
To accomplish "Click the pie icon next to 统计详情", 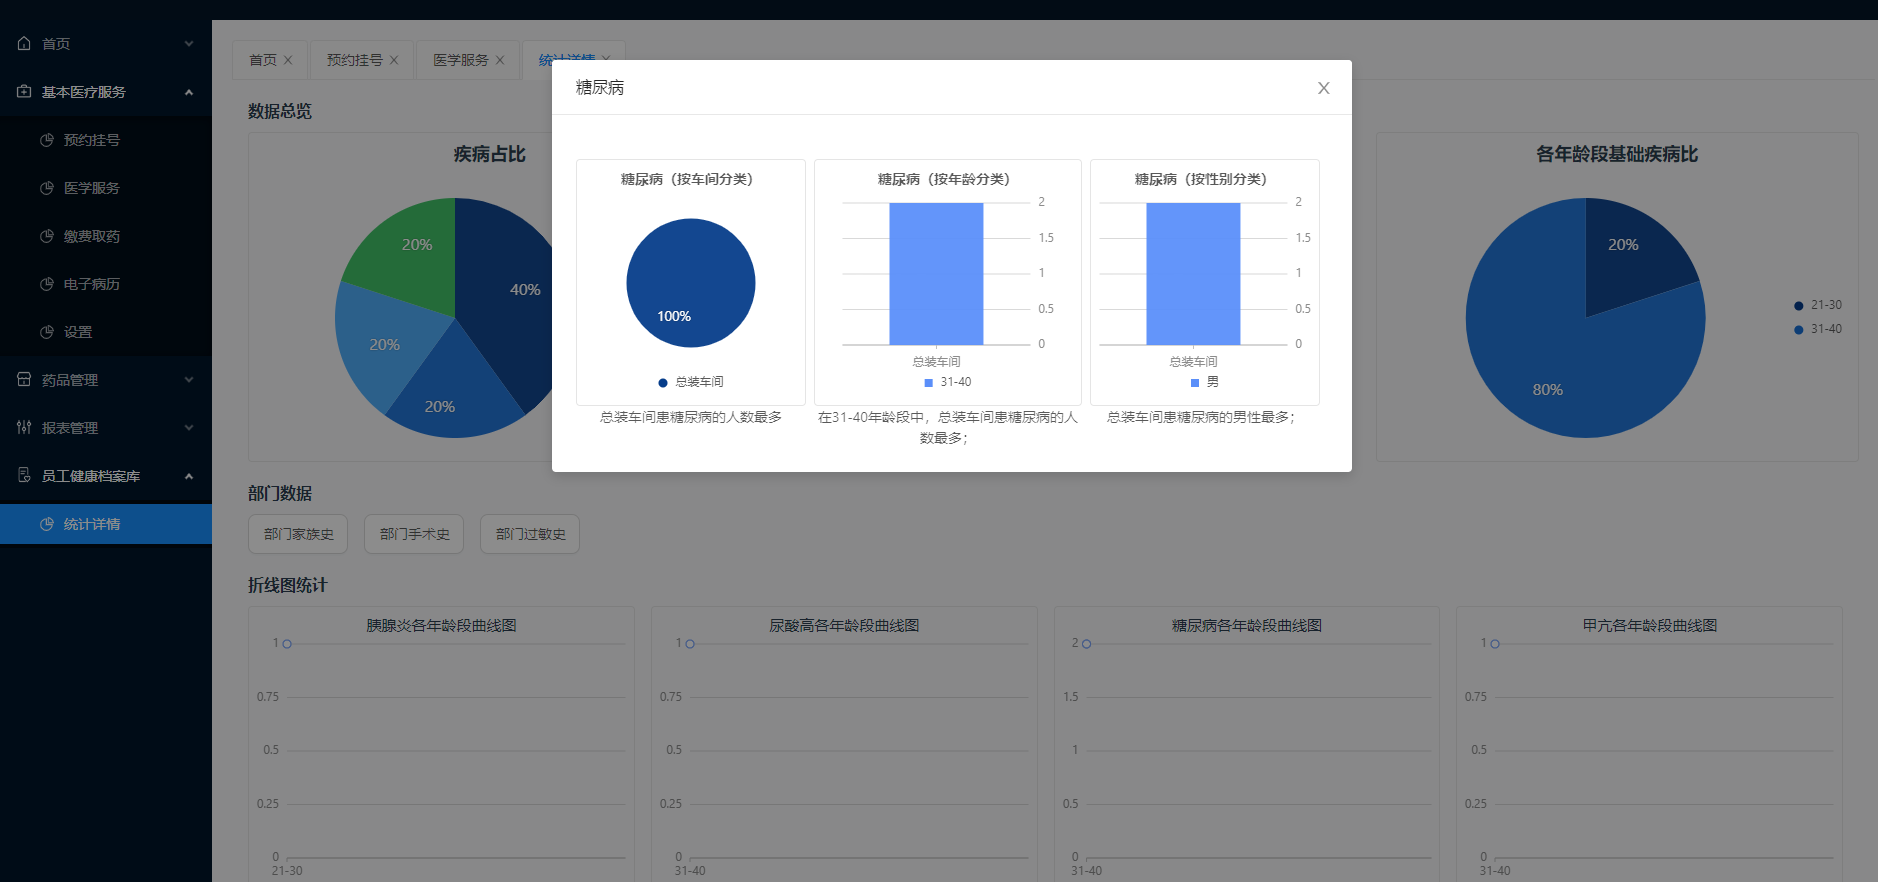I will click(x=46, y=524).
